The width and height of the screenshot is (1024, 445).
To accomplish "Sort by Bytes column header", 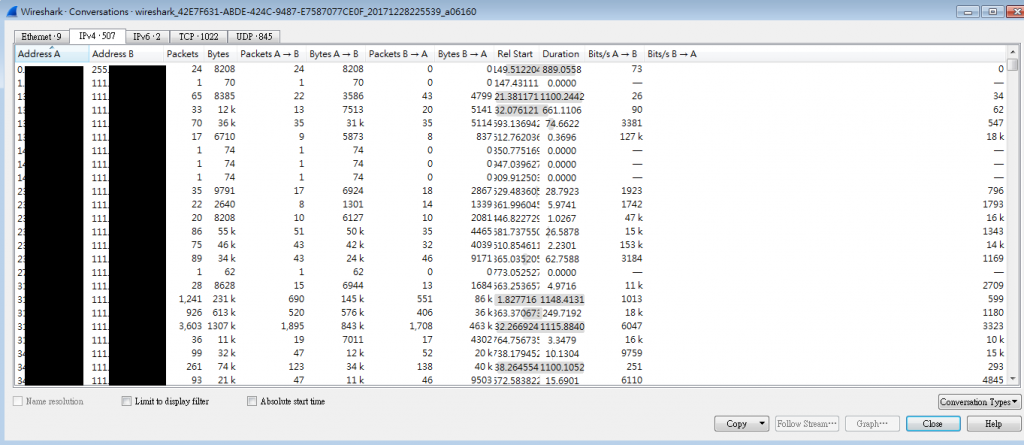I will click(219, 54).
